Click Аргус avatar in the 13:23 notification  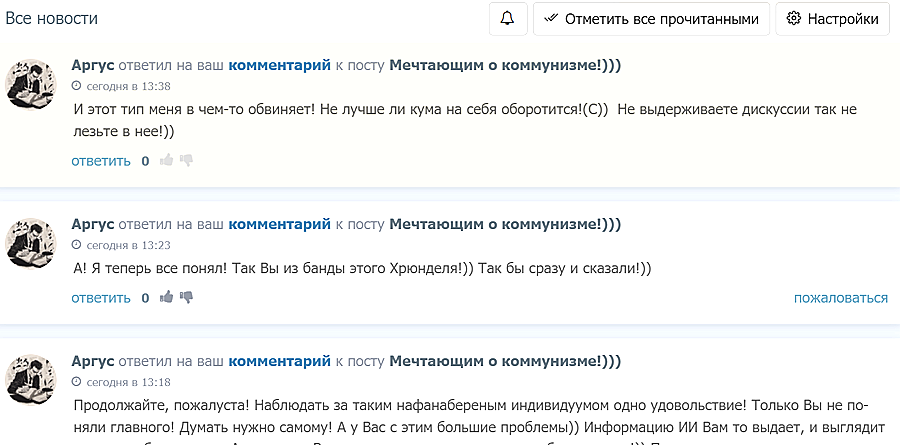pos(31,243)
